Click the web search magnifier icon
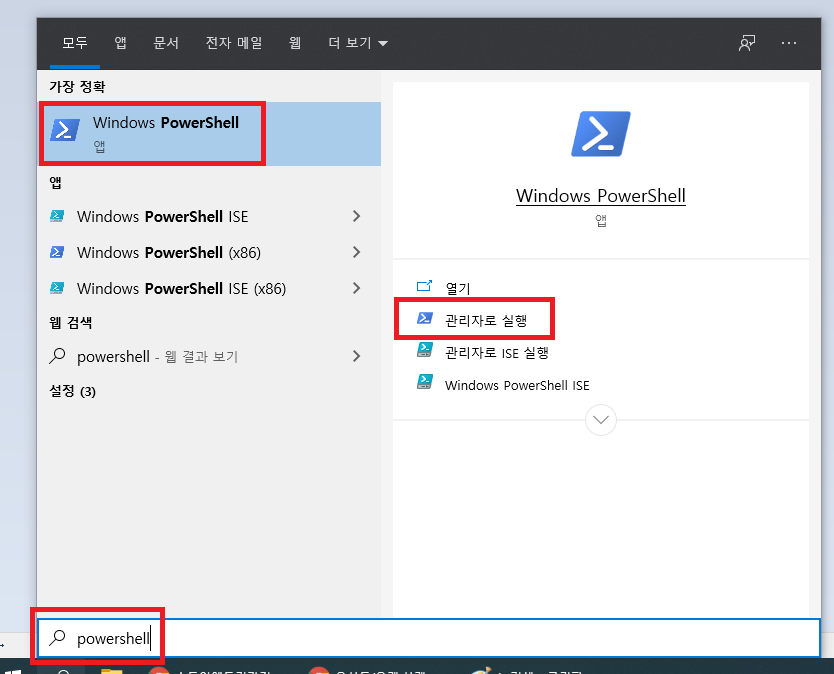This screenshot has height=674, width=834. coord(57,355)
